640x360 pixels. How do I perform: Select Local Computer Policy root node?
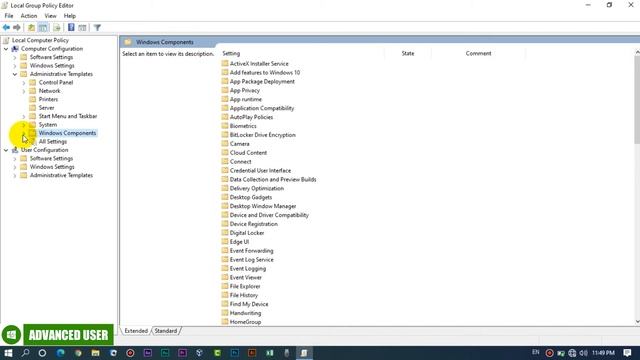pyautogui.click(x=40, y=40)
